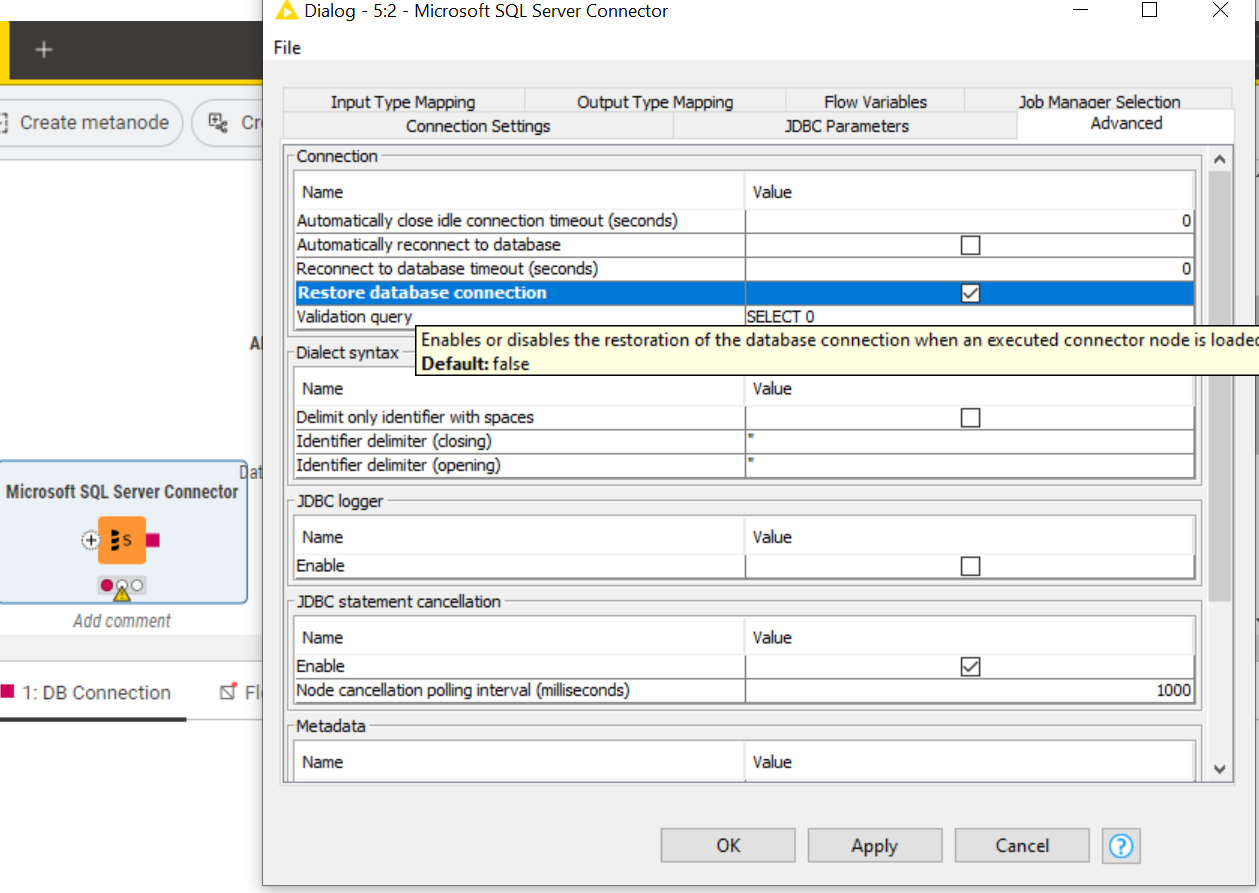Click the Cancel button
The height and width of the screenshot is (893, 1259).
point(1022,846)
